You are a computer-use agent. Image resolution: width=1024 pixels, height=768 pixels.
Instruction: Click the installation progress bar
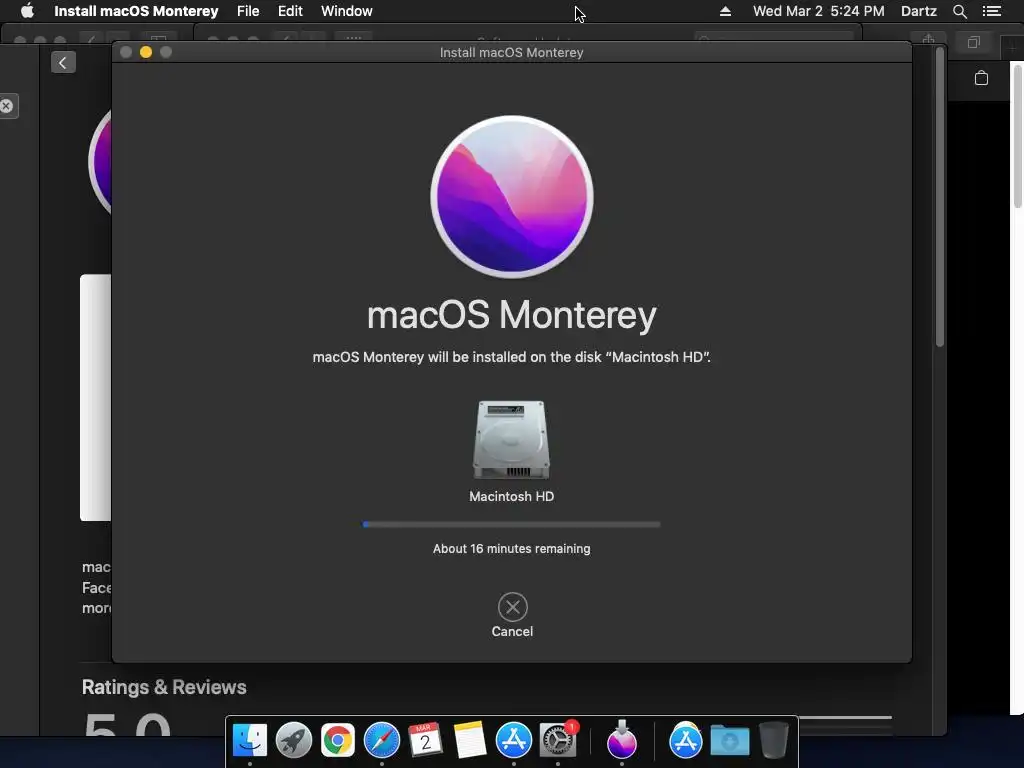click(511, 524)
